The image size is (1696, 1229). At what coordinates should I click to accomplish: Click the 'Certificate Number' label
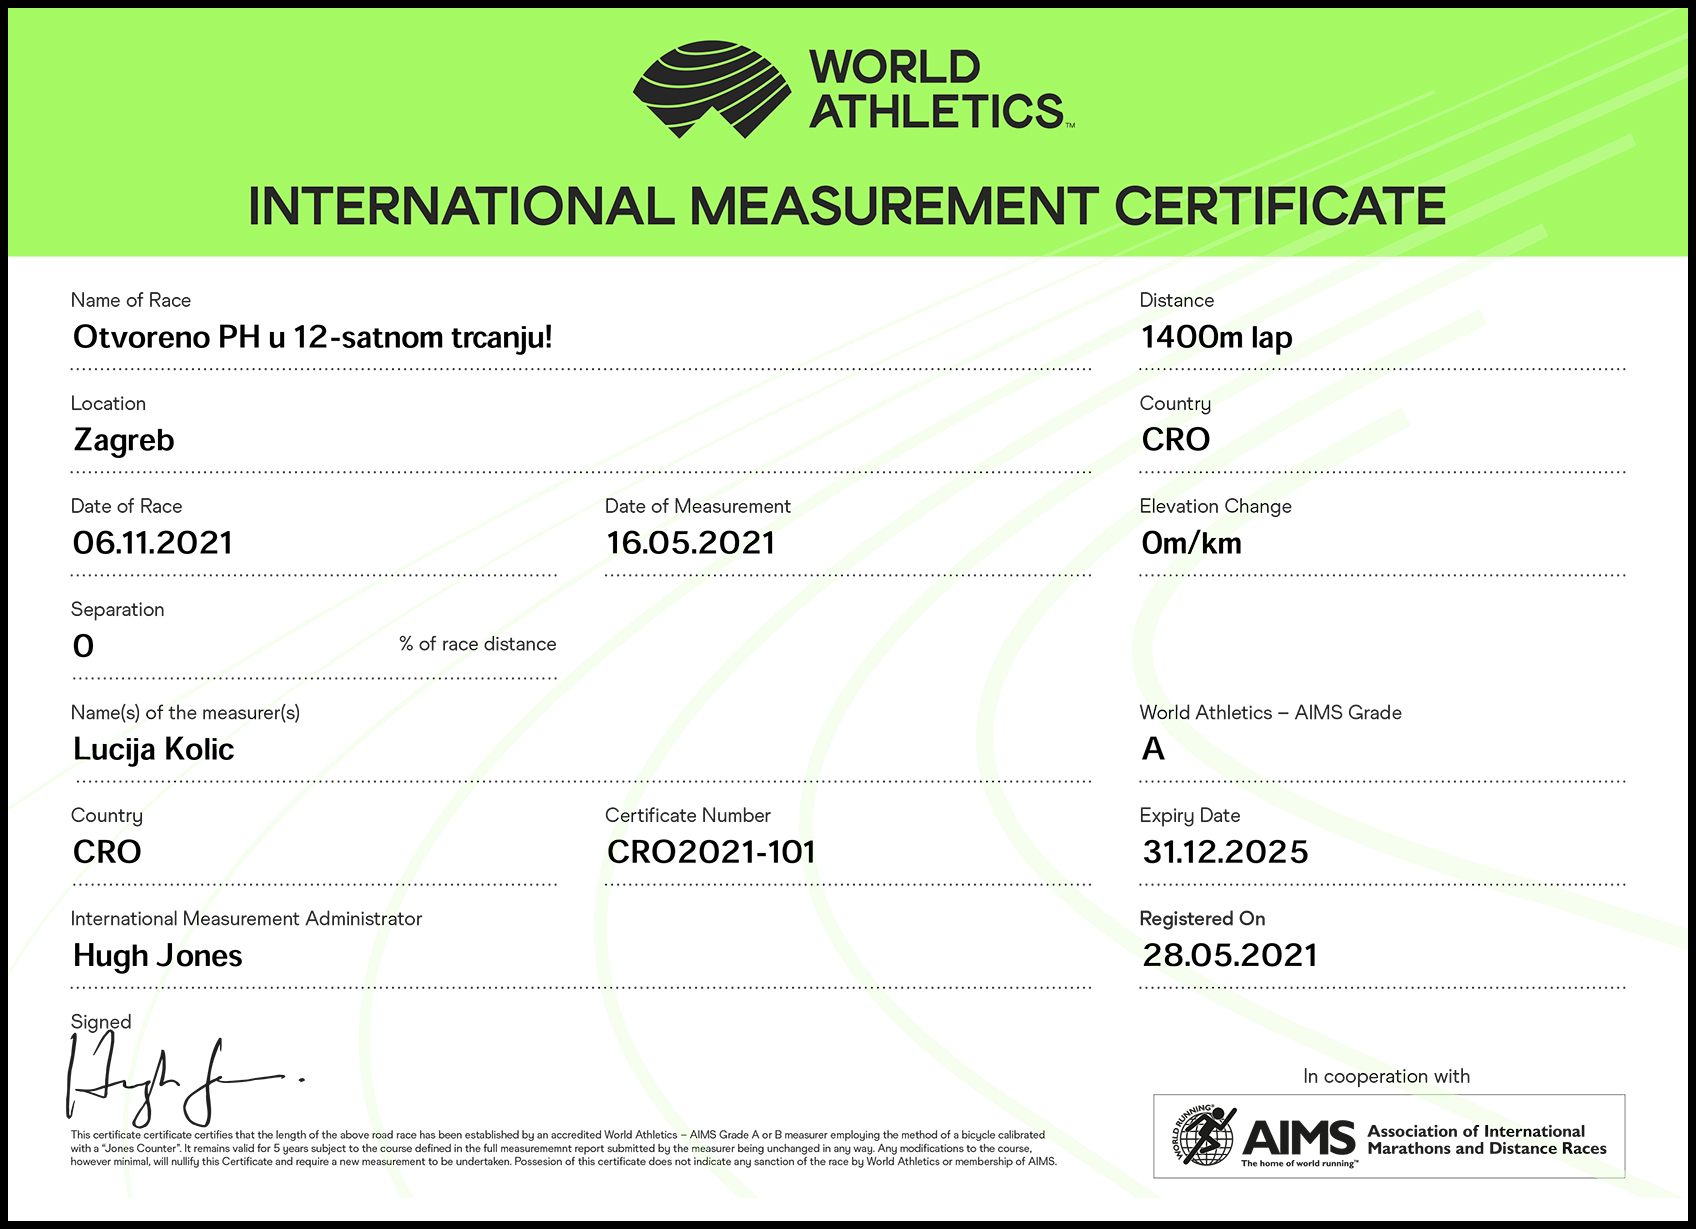pyautogui.click(x=688, y=816)
